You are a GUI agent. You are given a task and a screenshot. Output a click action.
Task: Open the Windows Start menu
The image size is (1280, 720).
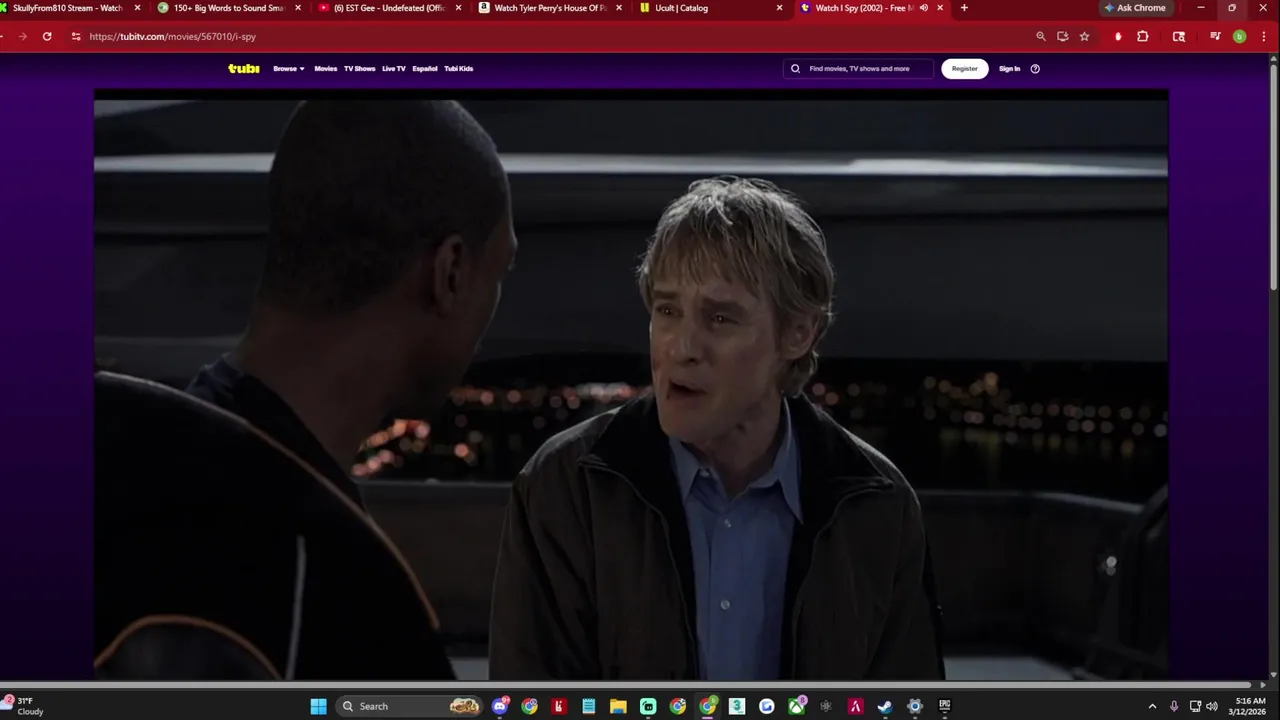(x=318, y=706)
